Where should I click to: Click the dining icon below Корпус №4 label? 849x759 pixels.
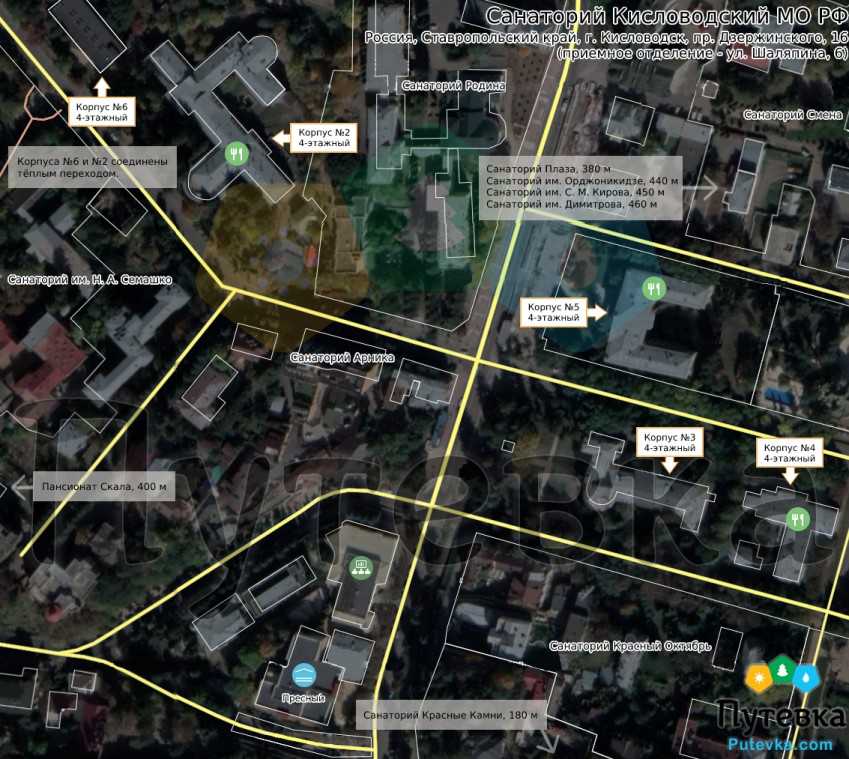coord(798,518)
